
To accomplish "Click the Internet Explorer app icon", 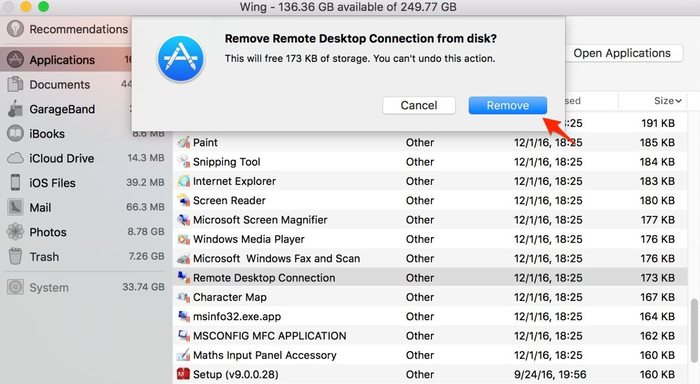I will tap(183, 181).
